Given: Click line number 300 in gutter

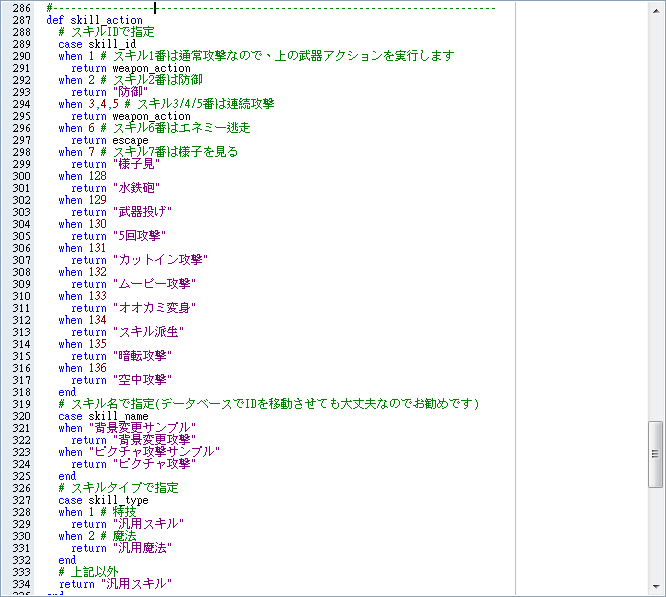Looking at the screenshot, I should click(x=21, y=176).
